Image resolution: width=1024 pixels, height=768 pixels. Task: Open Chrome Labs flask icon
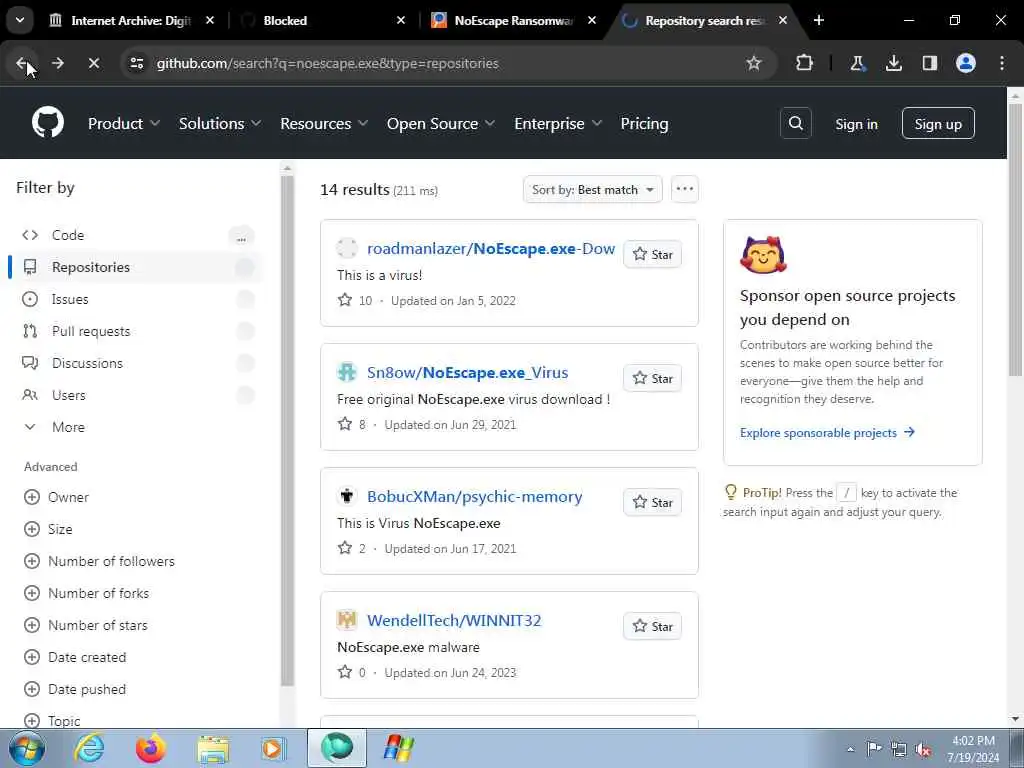coord(857,63)
